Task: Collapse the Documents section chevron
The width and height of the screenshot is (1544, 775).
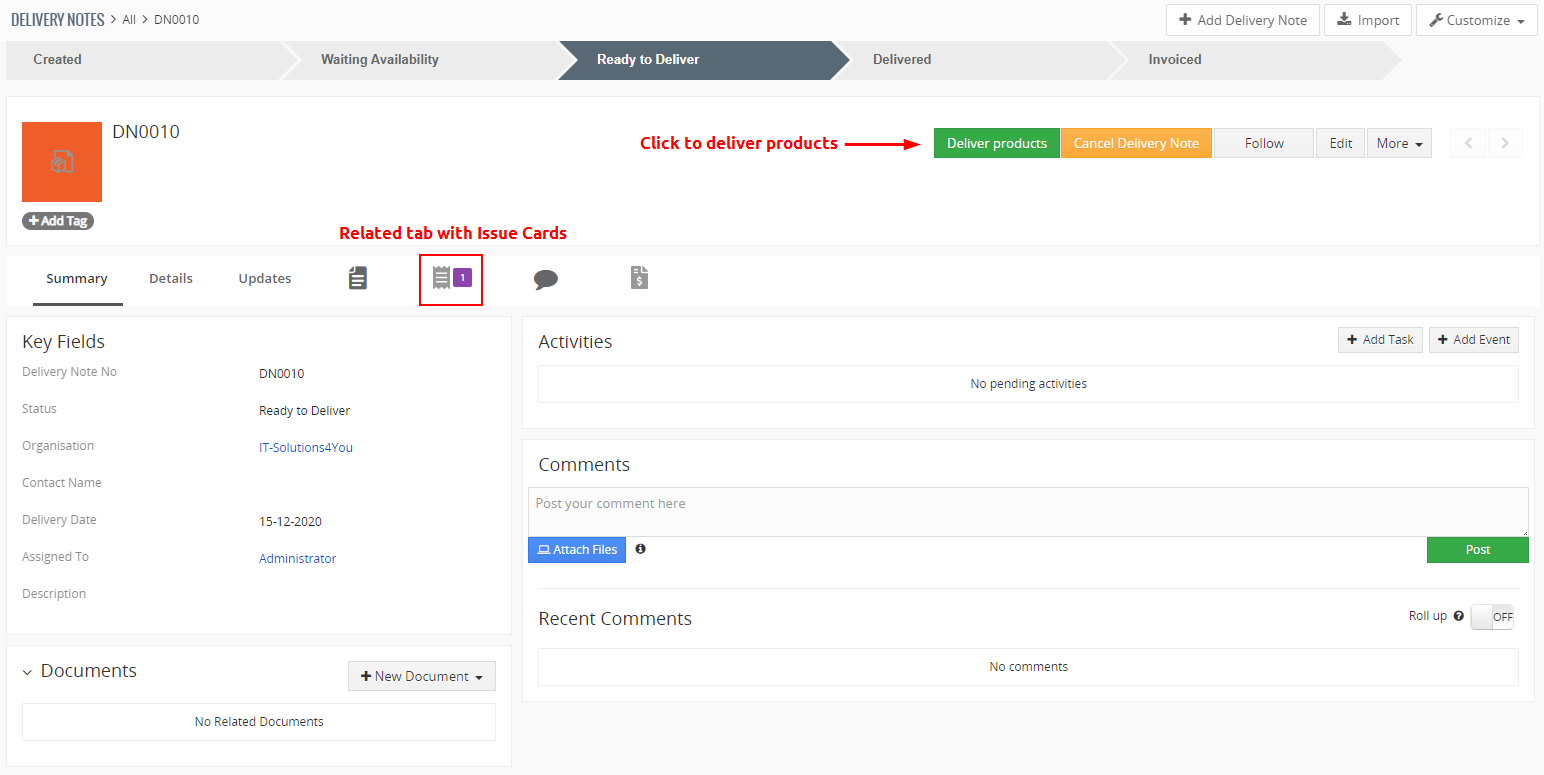Action: [x=27, y=672]
